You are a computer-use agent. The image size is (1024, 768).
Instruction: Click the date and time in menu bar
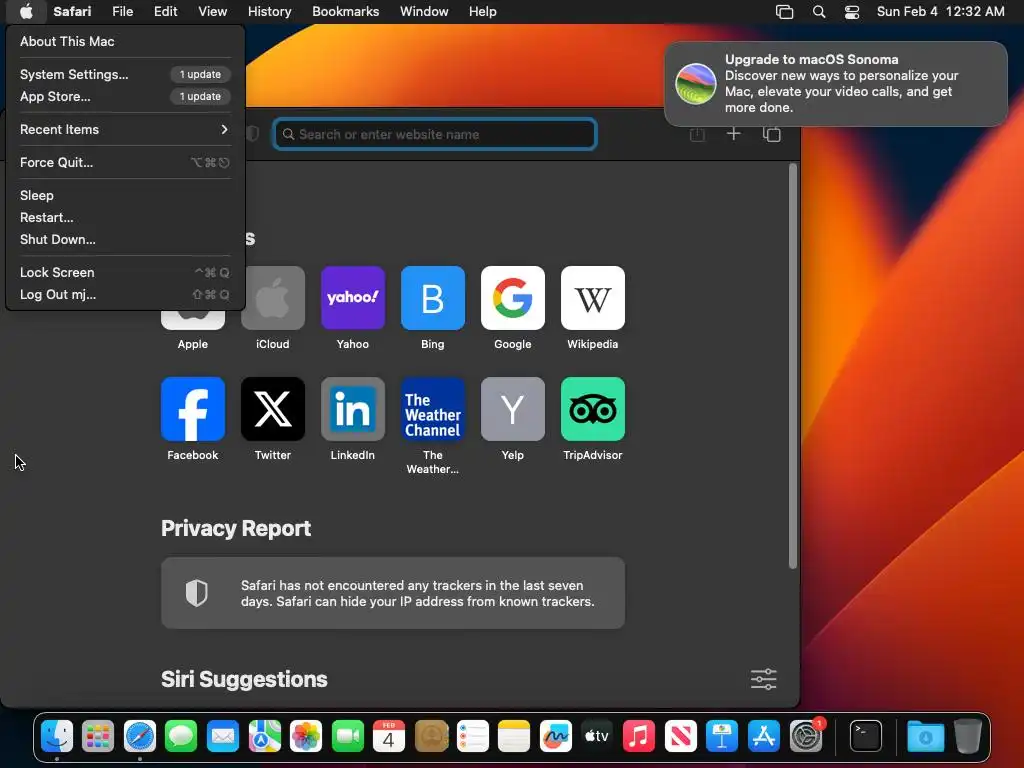pyautogui.click(x=940, y=11)
